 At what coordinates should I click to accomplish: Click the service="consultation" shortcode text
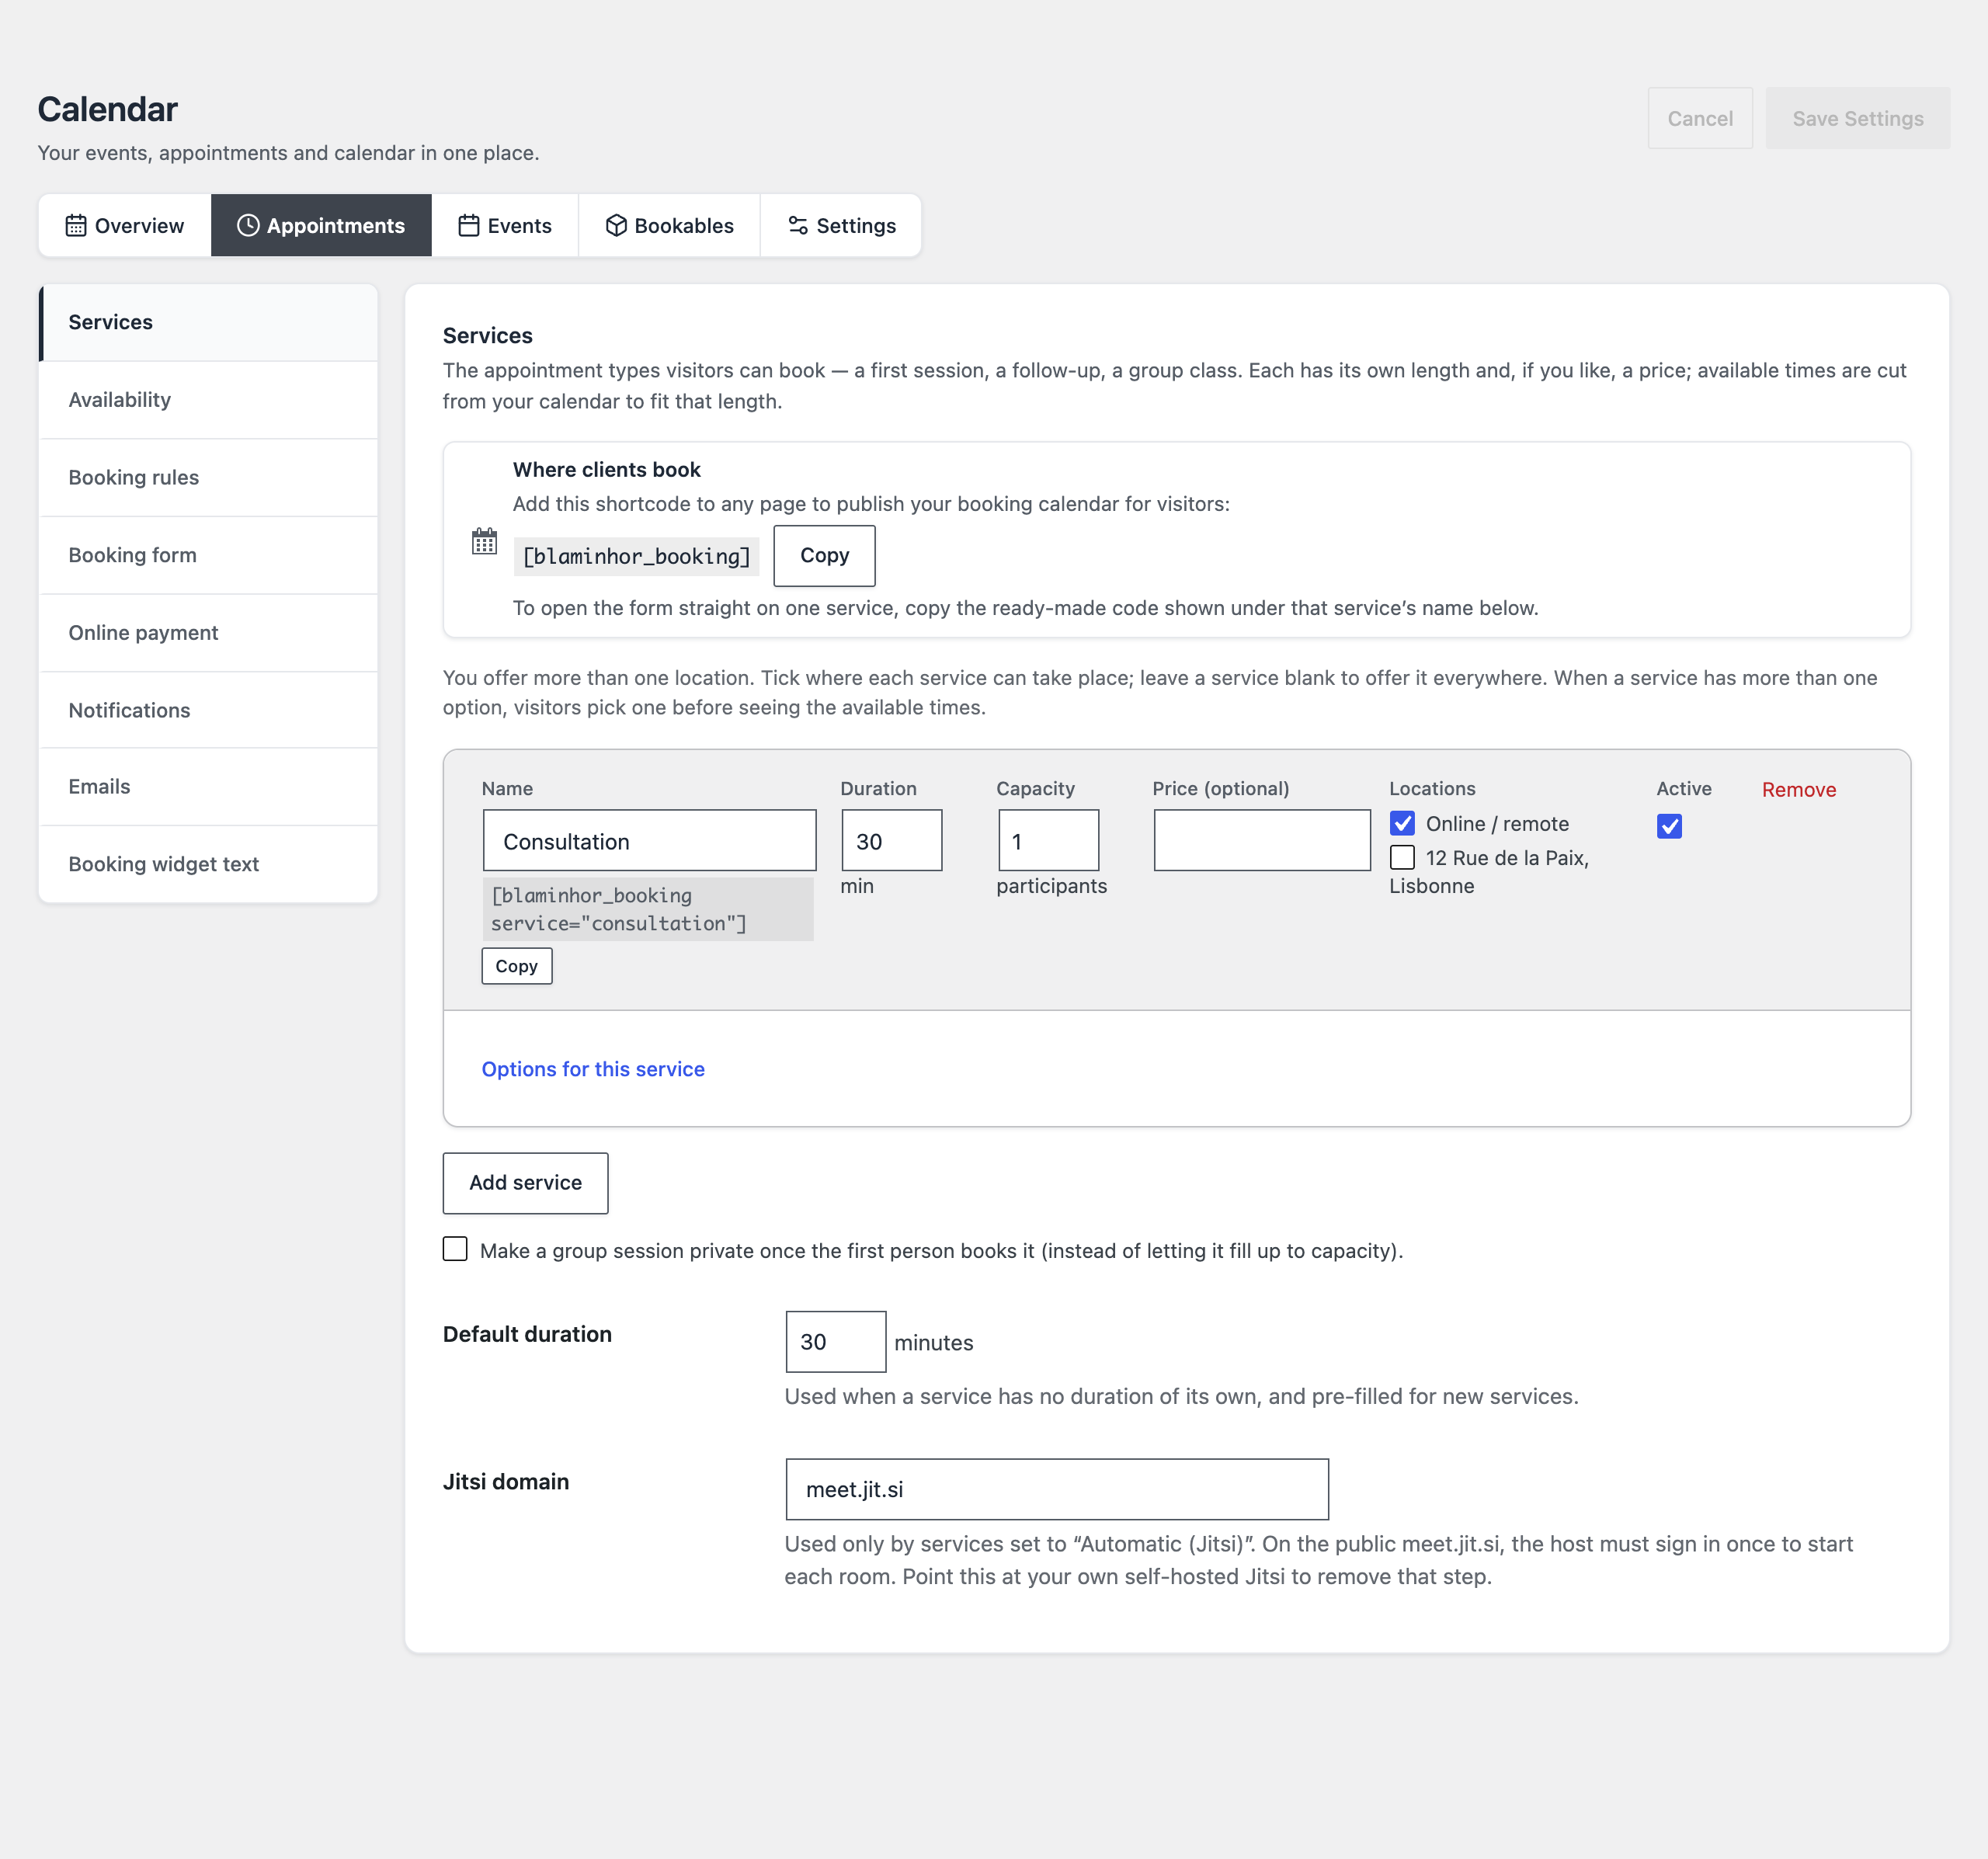tap(648, 909)
